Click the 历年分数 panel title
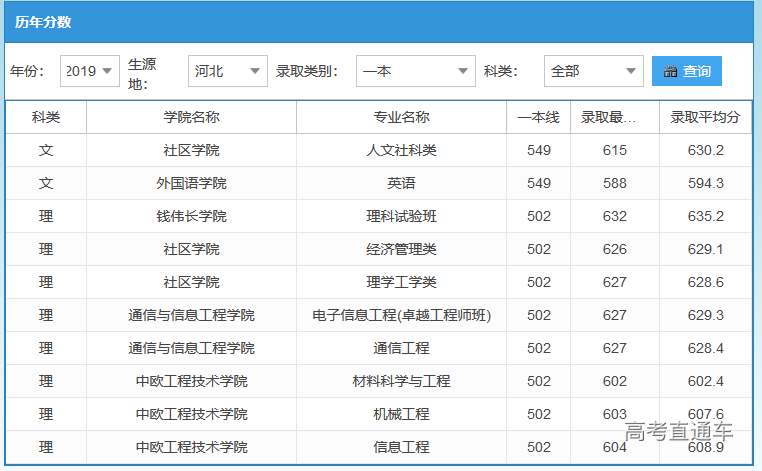The image size is (762, 471). point(43,22)
